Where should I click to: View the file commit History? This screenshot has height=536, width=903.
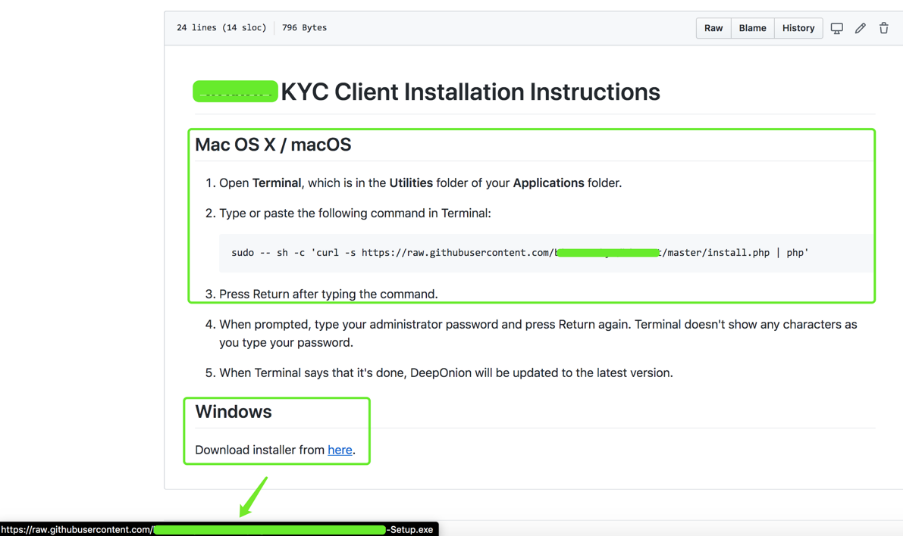tap(798, 28)
